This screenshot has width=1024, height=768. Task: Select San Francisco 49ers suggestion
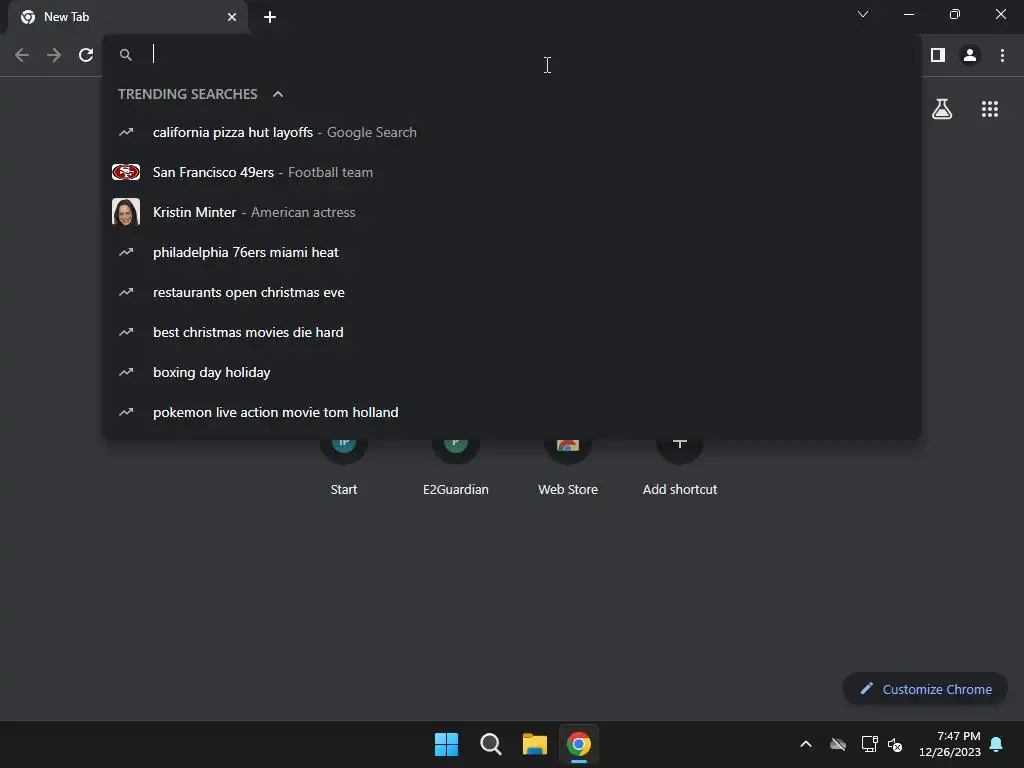tap(512, 172)
